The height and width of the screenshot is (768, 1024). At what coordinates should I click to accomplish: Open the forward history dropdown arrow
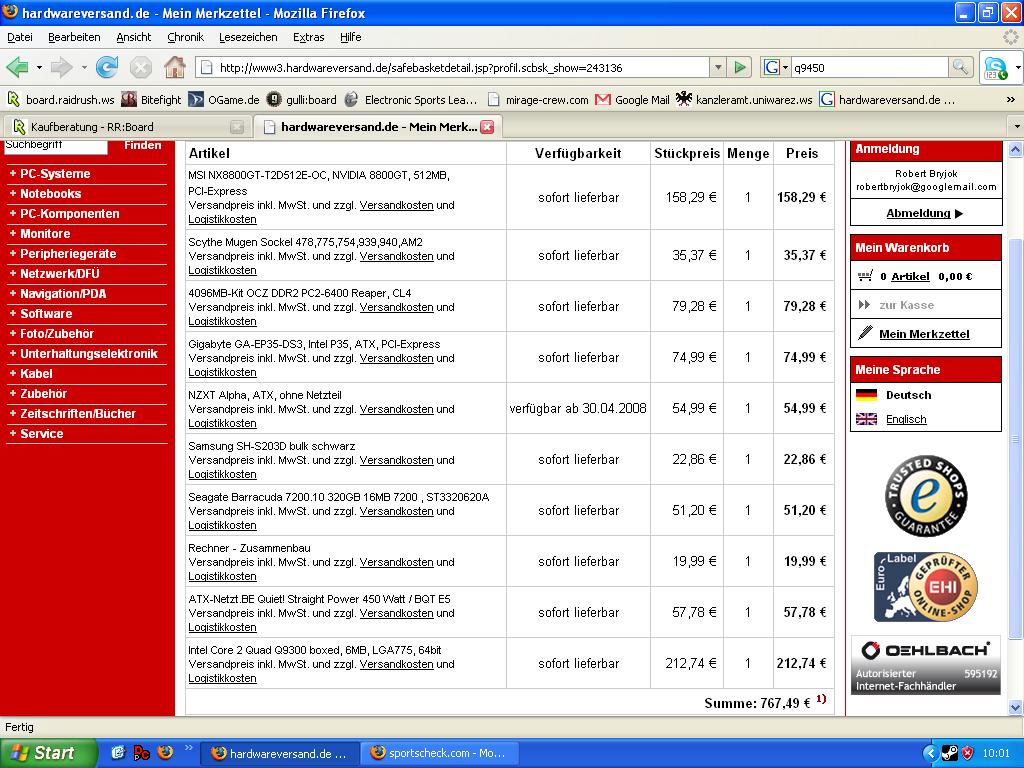(84, 67)
